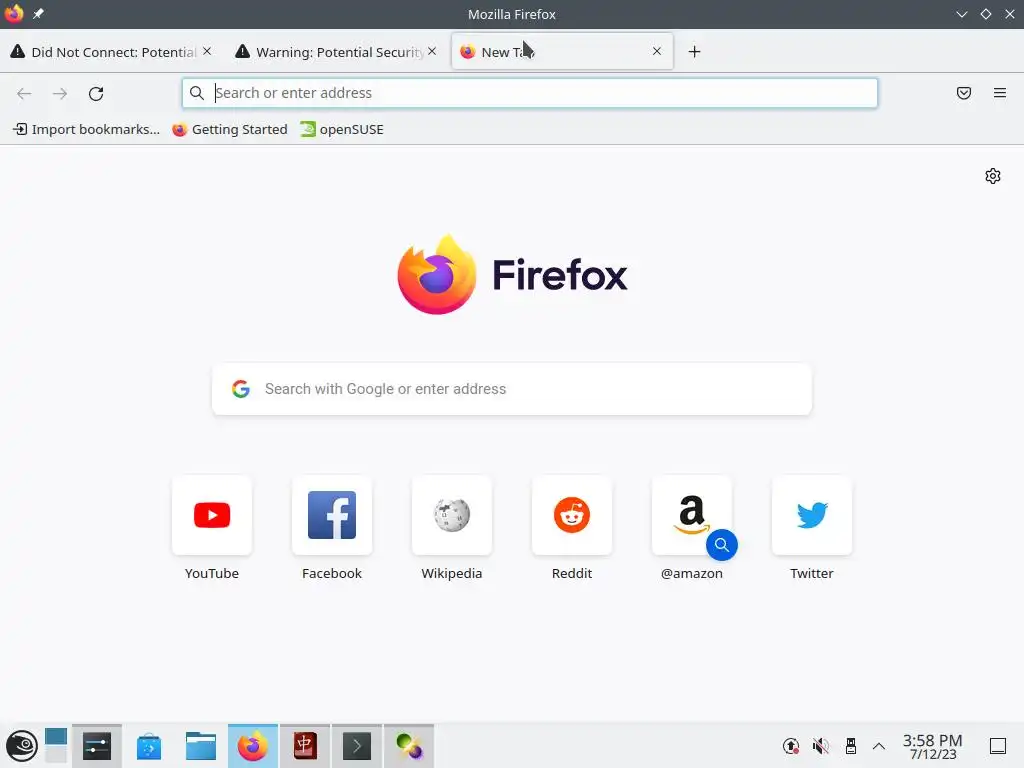Screen dimensions: 1024x768
Task: Switch virtual desktop using pager widget
Action: coord(56,746)
